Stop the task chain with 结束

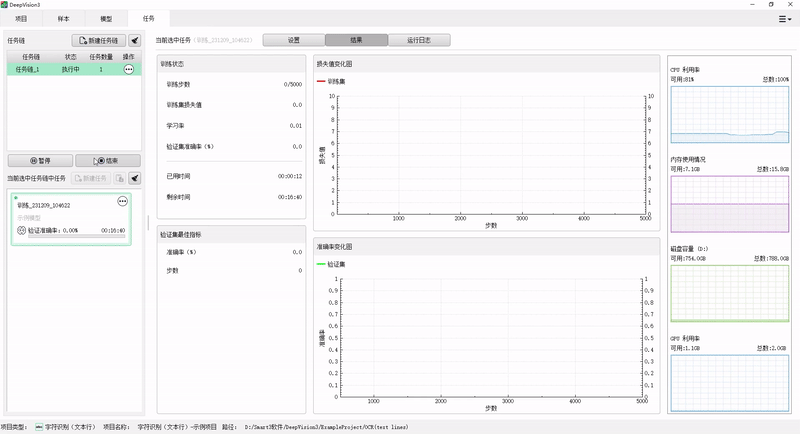click(x=108, y=160)
